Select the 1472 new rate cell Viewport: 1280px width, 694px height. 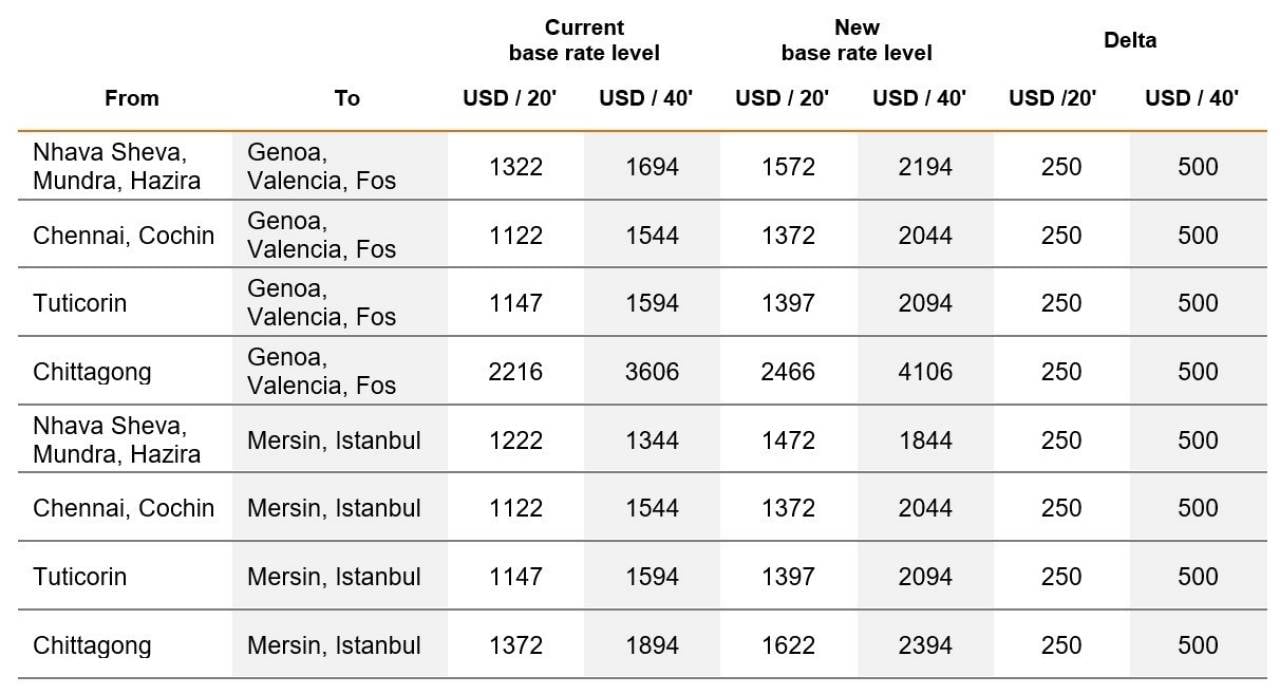pyautogui.click(x=788, y=440)
